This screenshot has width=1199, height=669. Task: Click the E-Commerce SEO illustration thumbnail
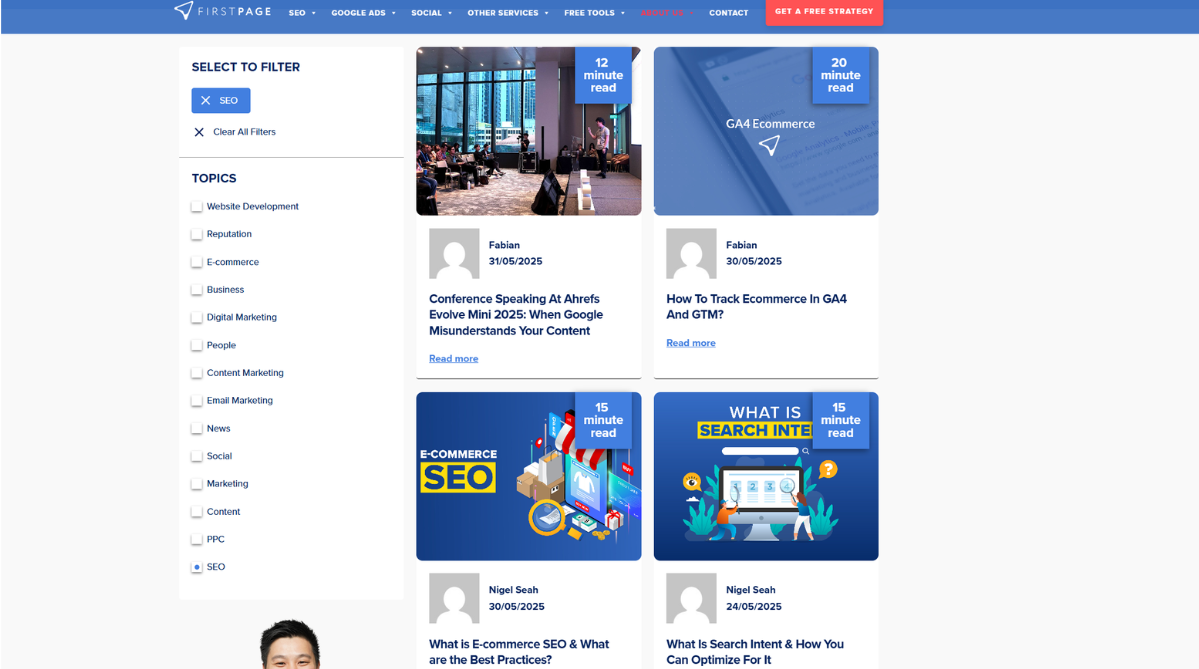click(x=528, y=476)
